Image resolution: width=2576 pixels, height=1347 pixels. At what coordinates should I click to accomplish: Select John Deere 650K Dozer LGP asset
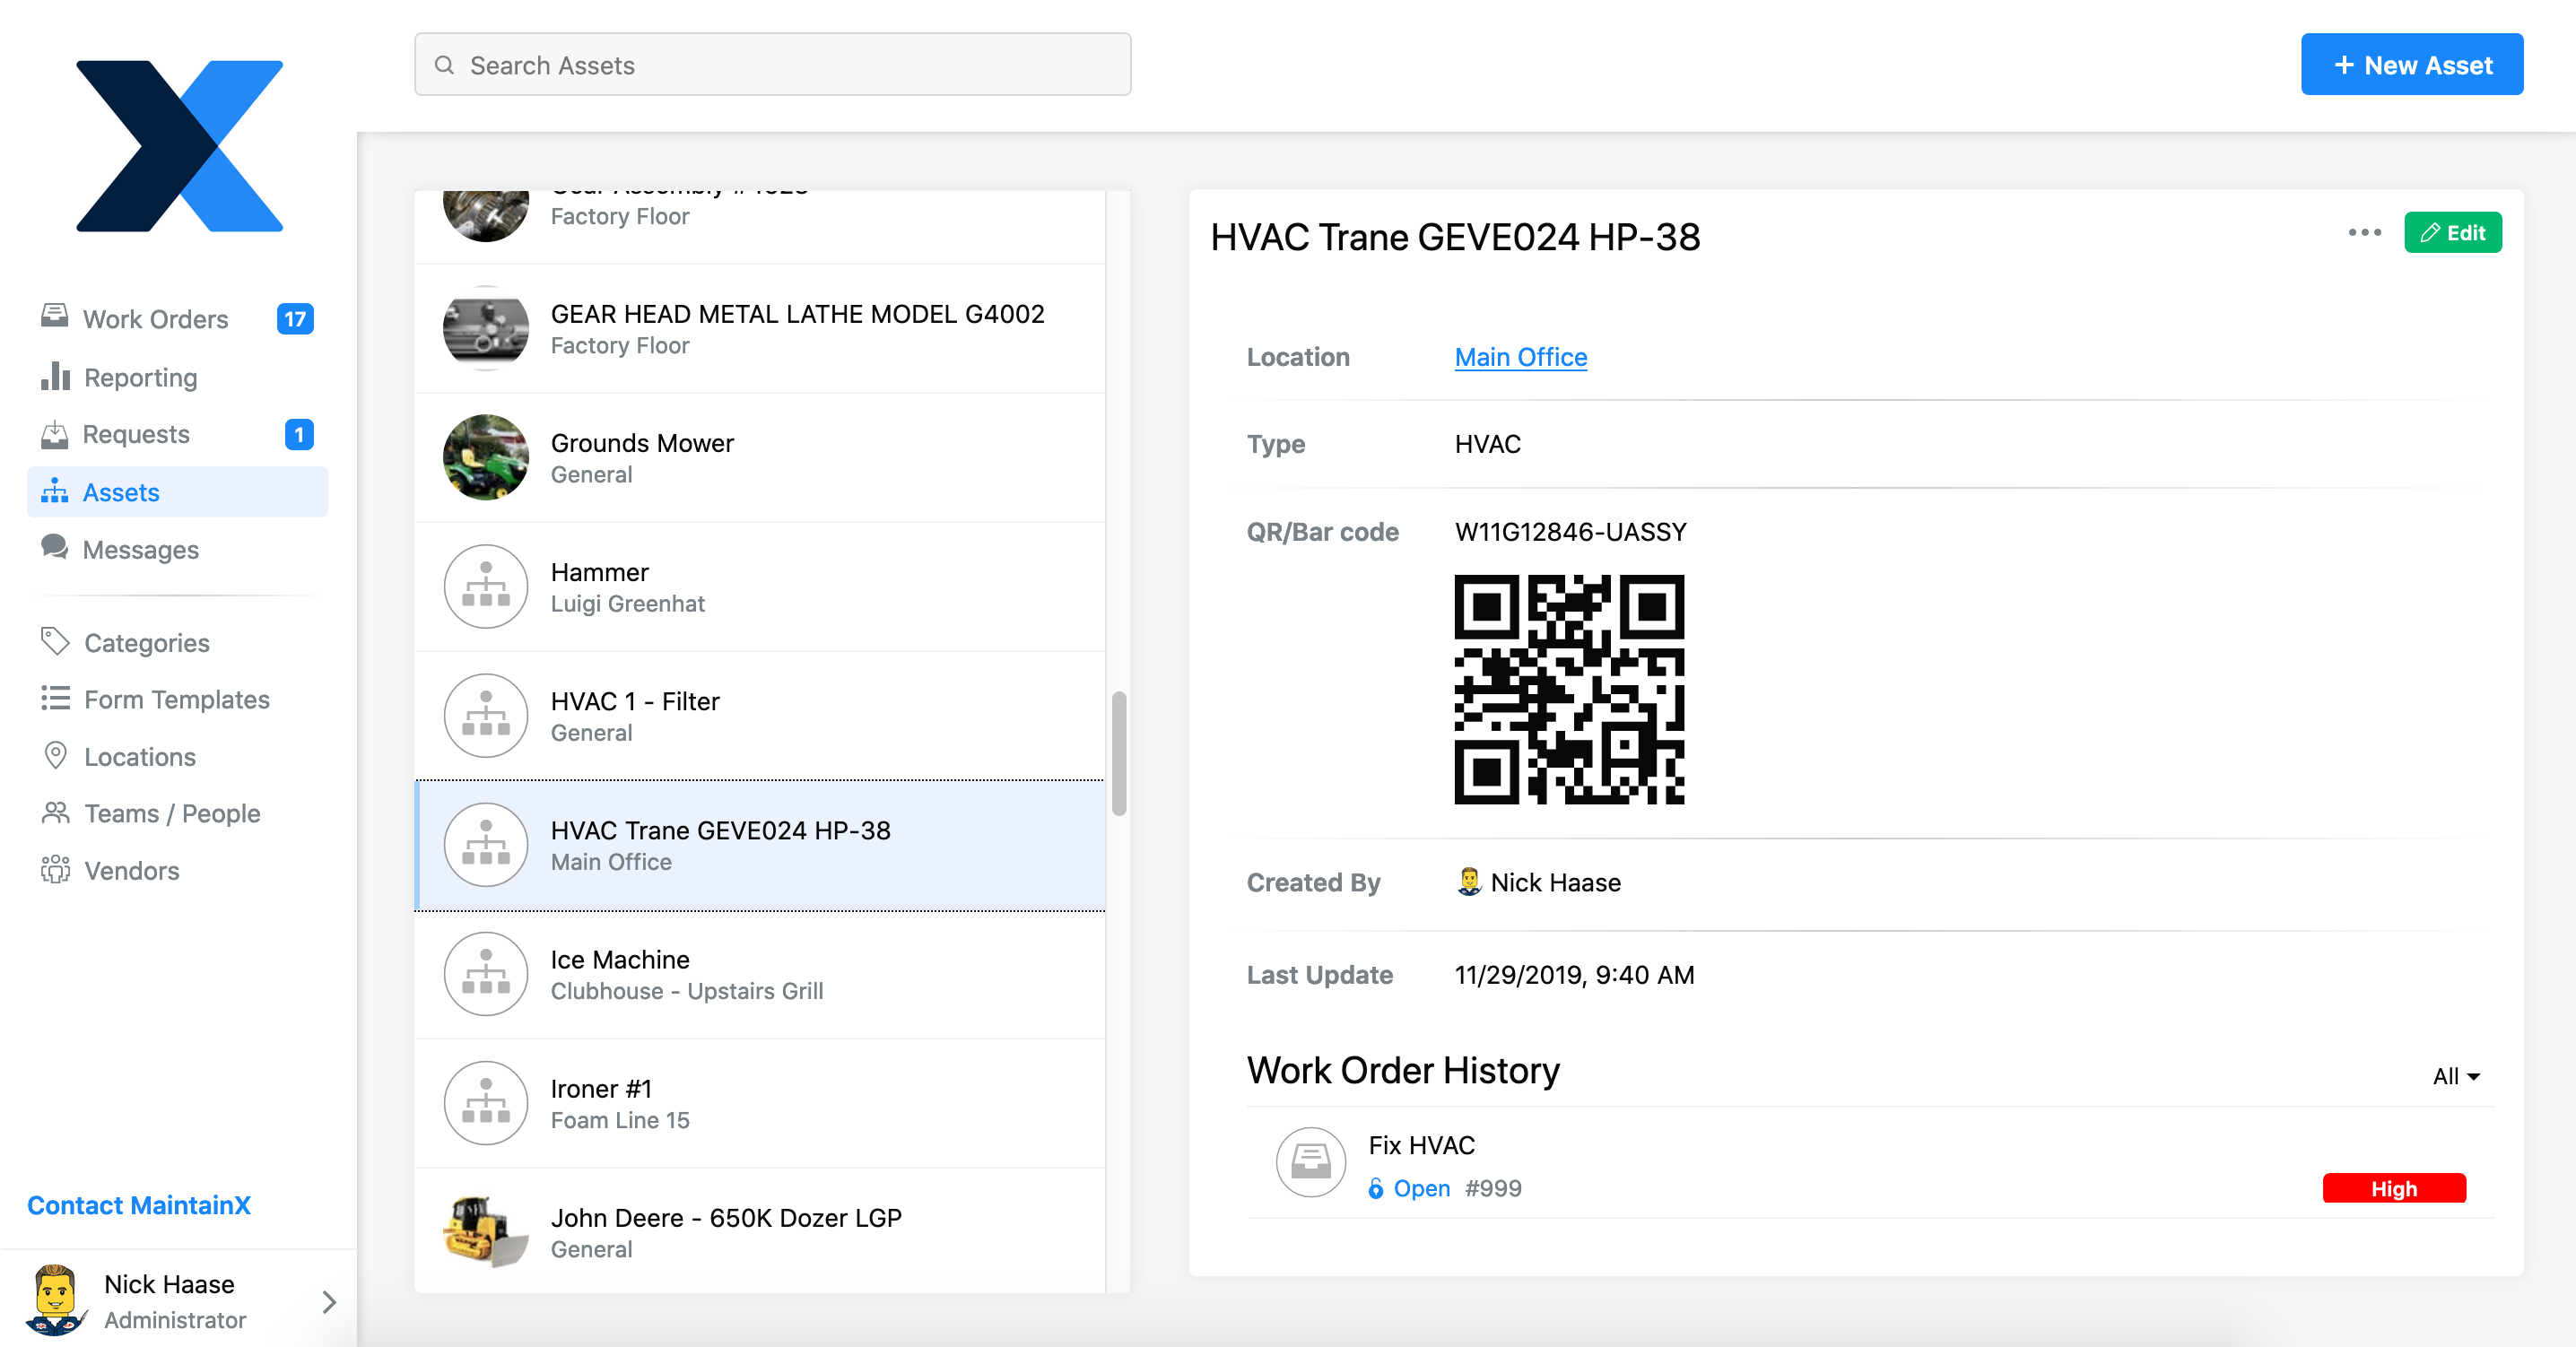(760, 1231)
